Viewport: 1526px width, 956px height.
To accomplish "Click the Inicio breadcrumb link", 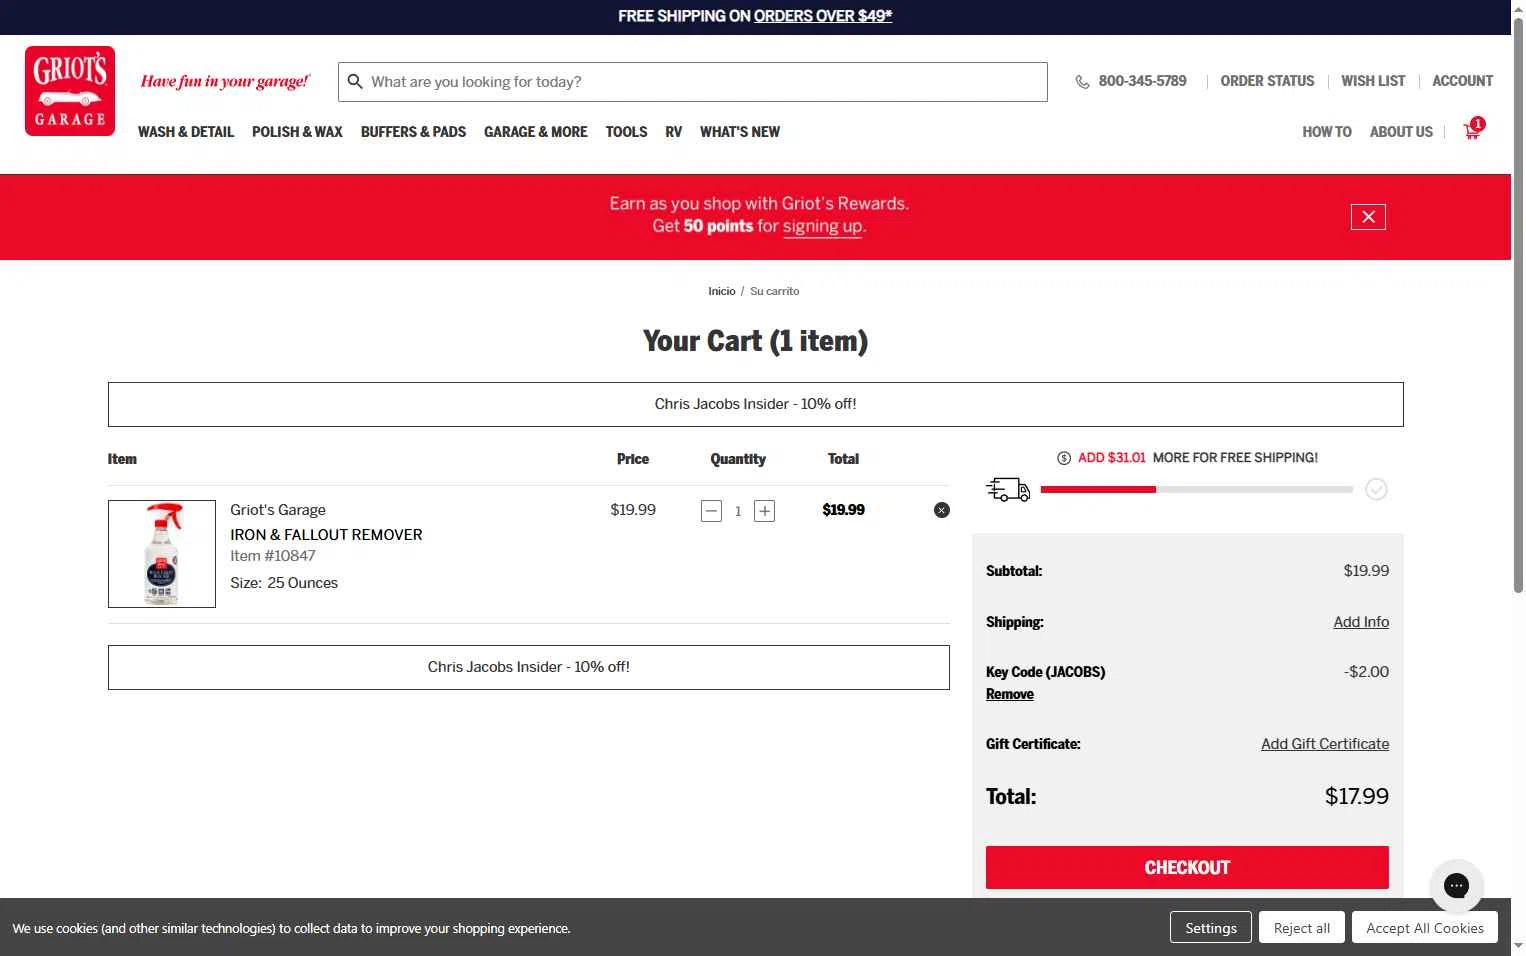I will coord(722,291).
